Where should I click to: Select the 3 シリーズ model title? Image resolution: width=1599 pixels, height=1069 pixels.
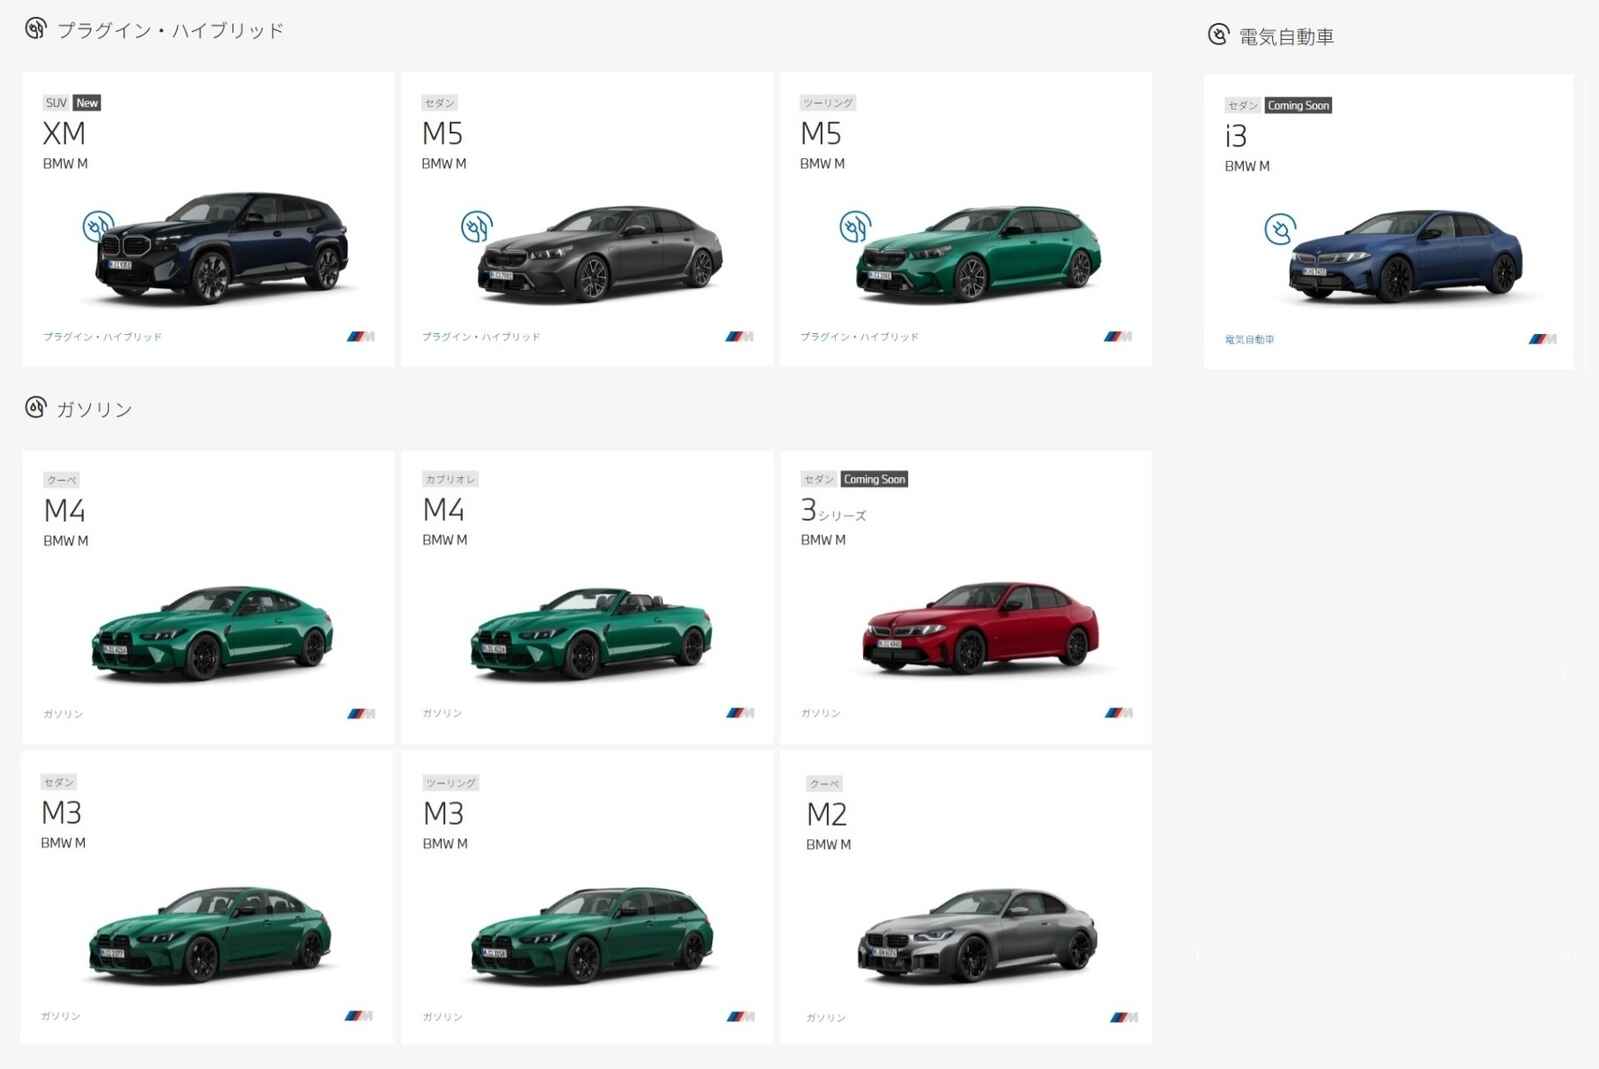[833, 511]
